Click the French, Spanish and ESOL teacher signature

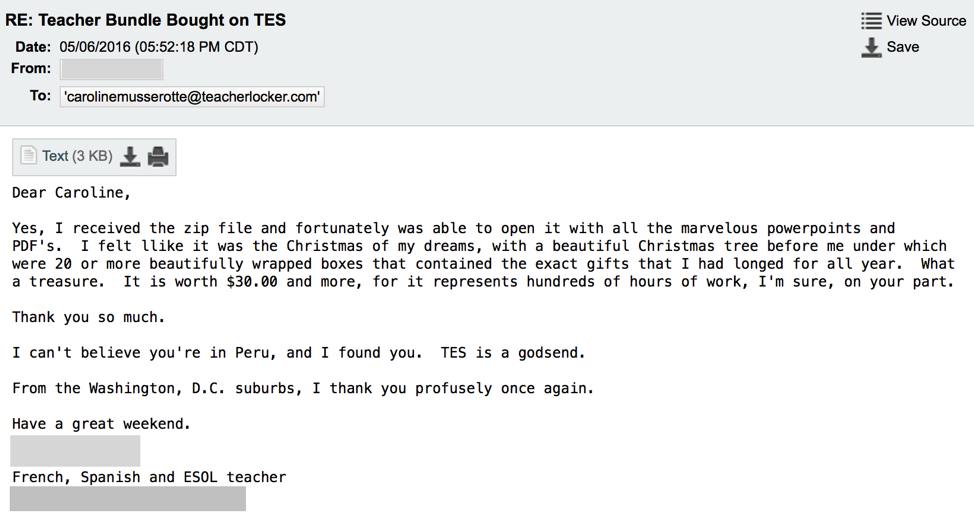point(149,477)
